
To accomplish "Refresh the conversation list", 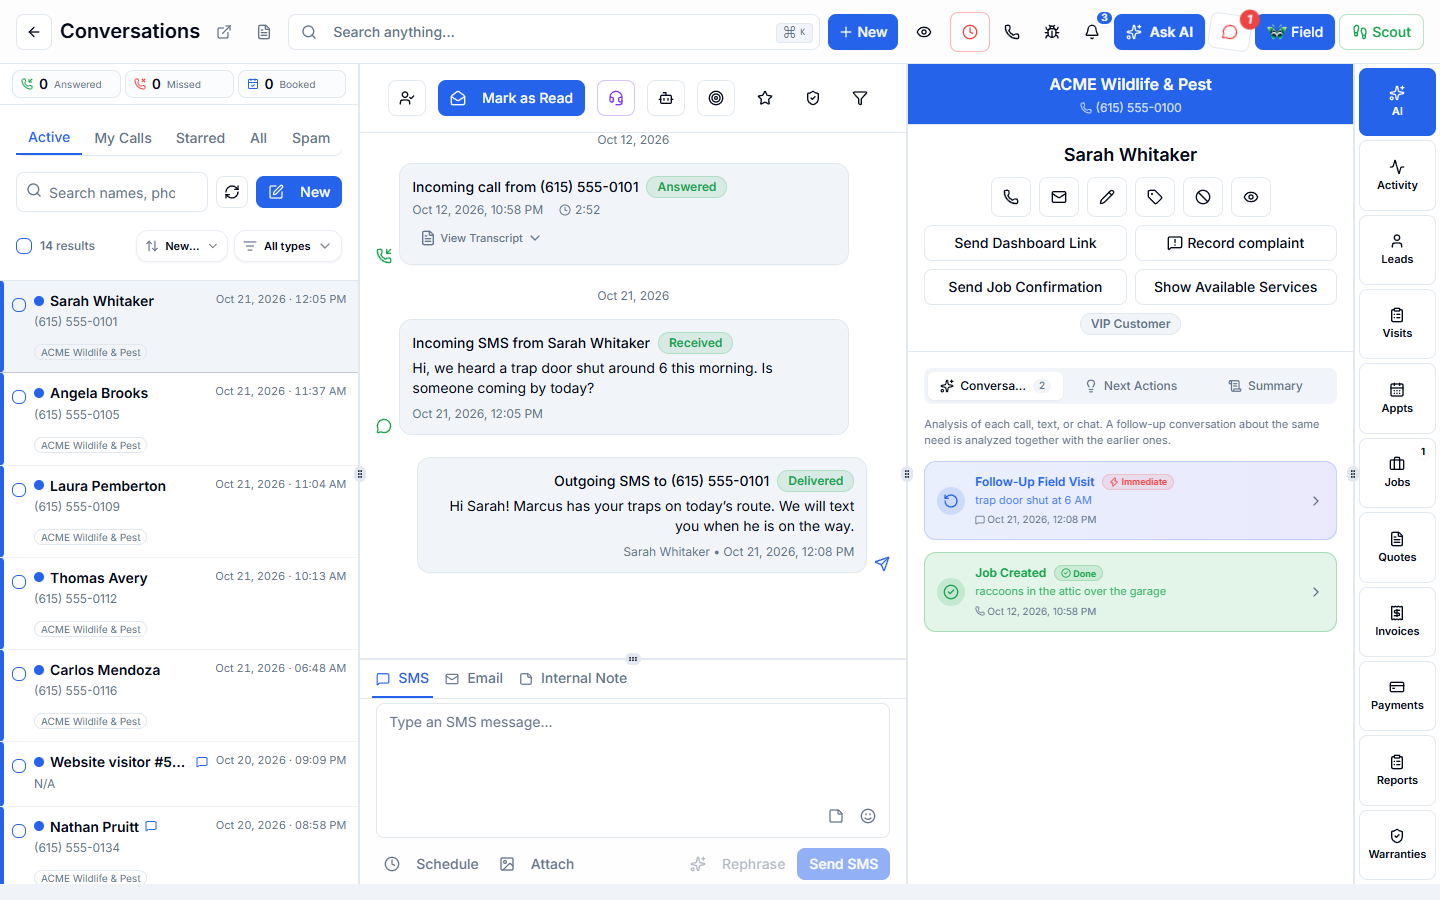I will [x=232, y=192].
